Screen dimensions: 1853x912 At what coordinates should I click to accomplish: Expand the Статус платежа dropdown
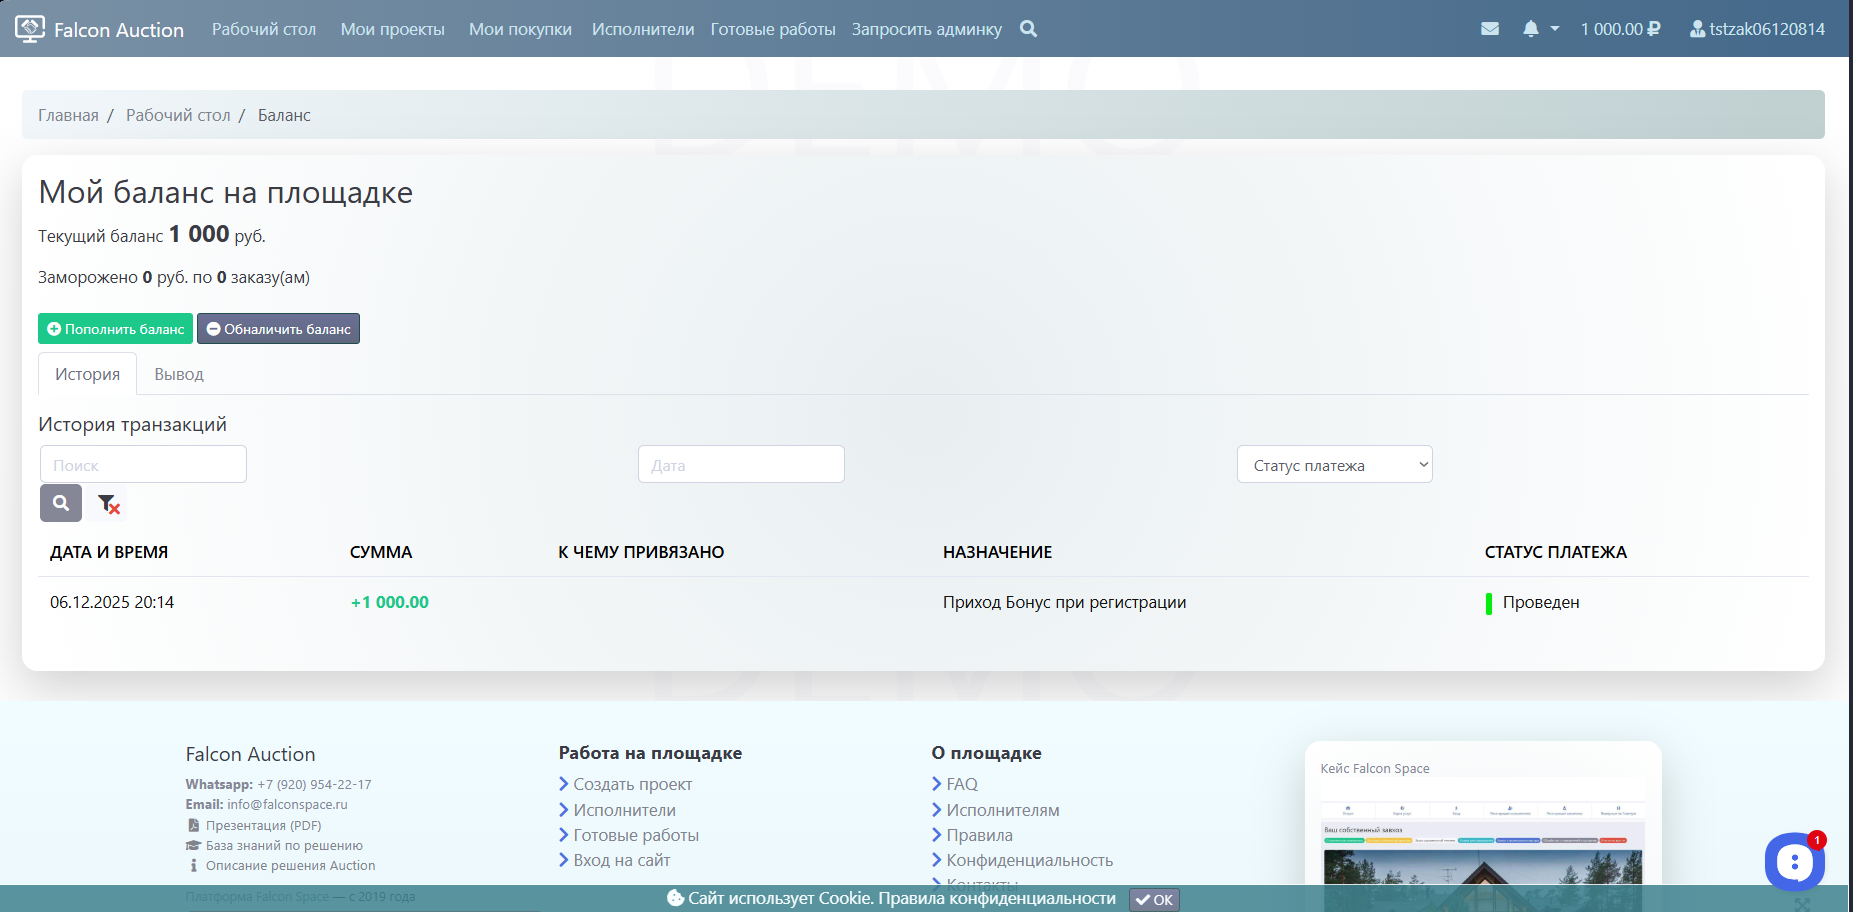tap(1334, 465)
